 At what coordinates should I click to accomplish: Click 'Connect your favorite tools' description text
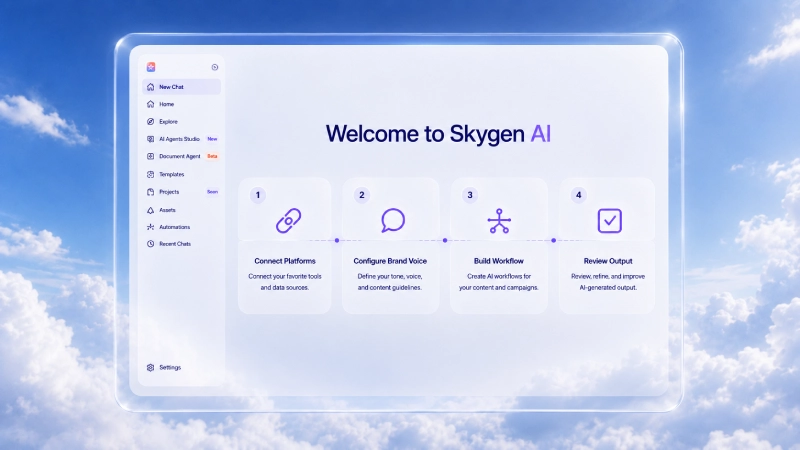[x=285, y=276]
